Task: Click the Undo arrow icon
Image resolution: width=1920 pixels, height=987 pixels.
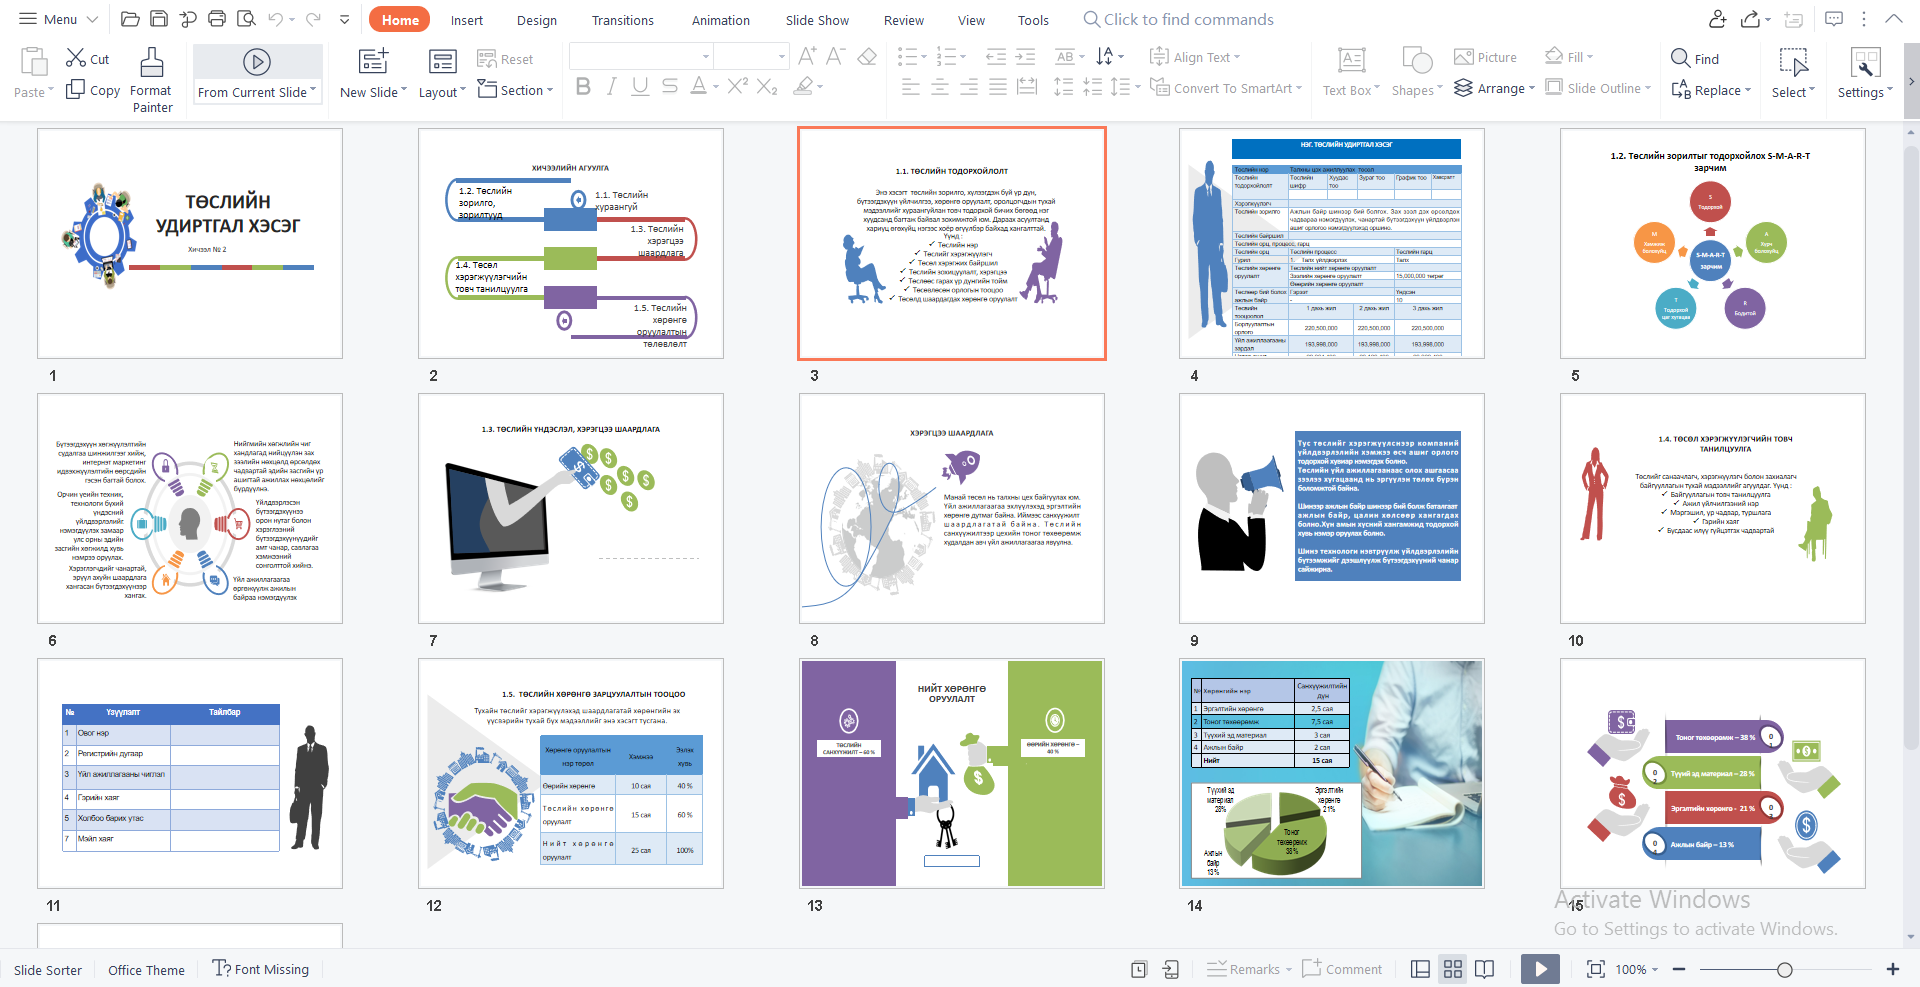Action: pos(275,19)
